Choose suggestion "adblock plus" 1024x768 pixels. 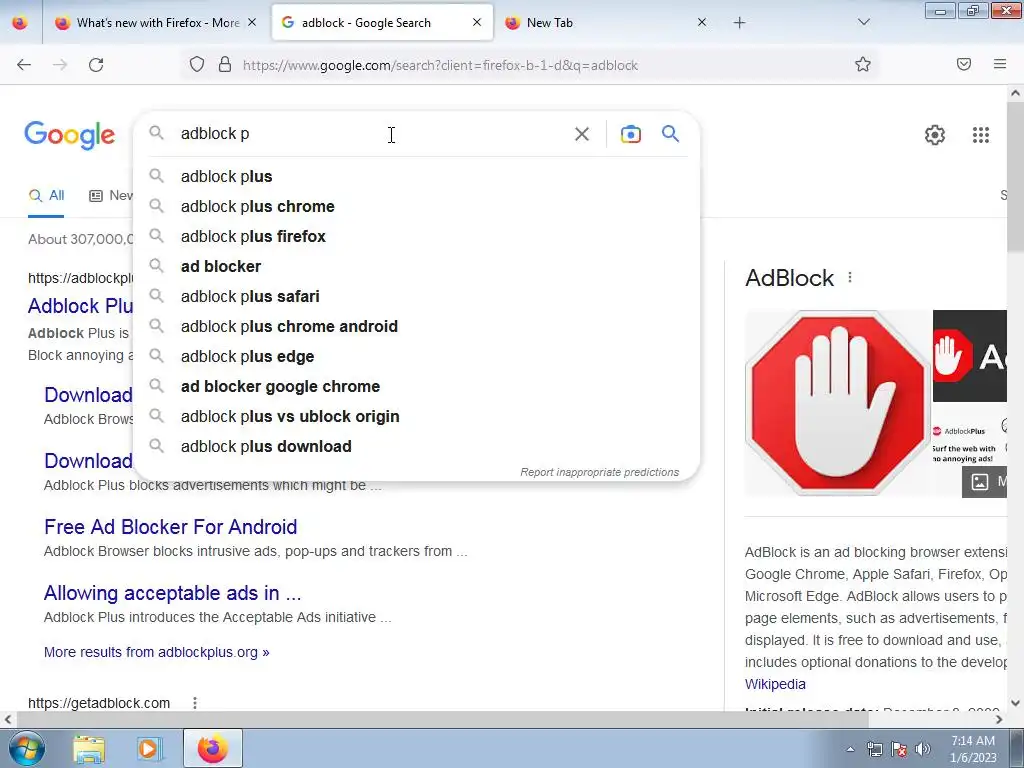click(416, 176)
